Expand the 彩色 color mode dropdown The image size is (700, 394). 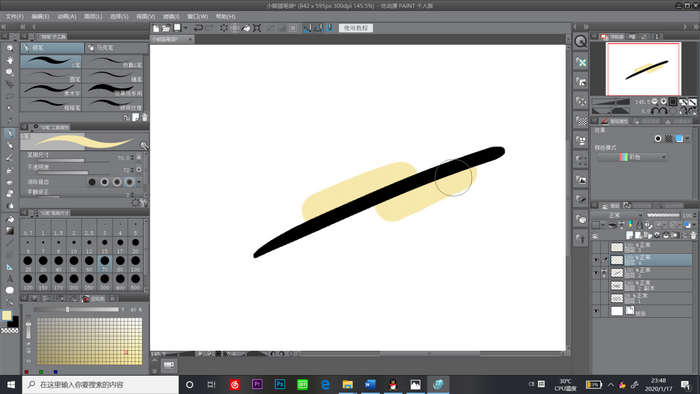point(632,157)
